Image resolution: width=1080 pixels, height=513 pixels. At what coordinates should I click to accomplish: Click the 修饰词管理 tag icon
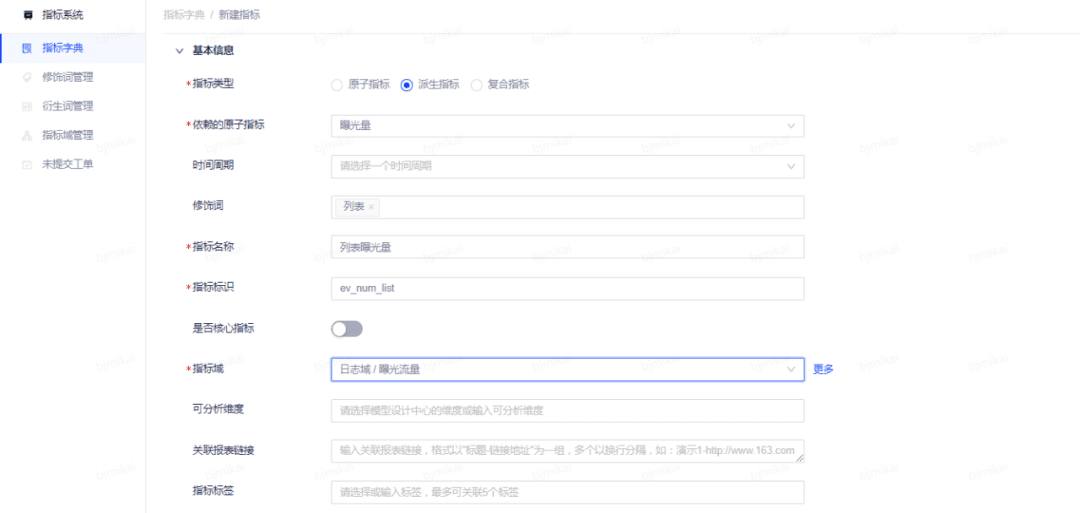pyautogui.click(x=27, y=77)
